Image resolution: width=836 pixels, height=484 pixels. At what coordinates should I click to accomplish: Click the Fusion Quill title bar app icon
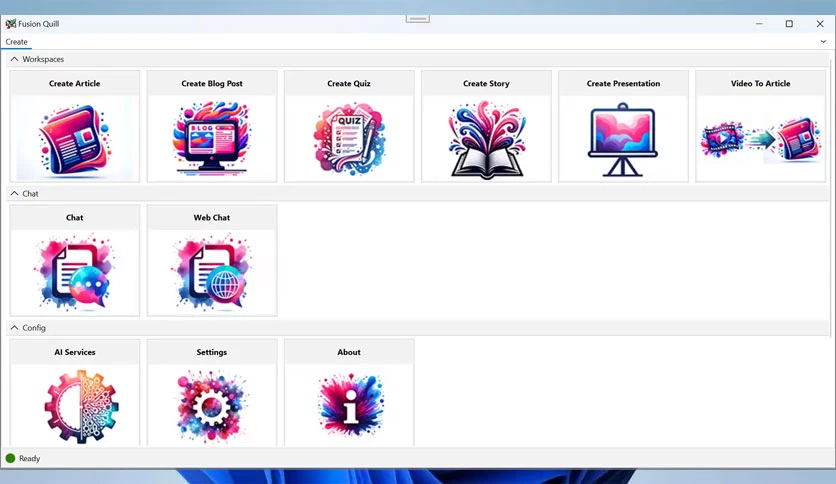[x=11, y=23]
